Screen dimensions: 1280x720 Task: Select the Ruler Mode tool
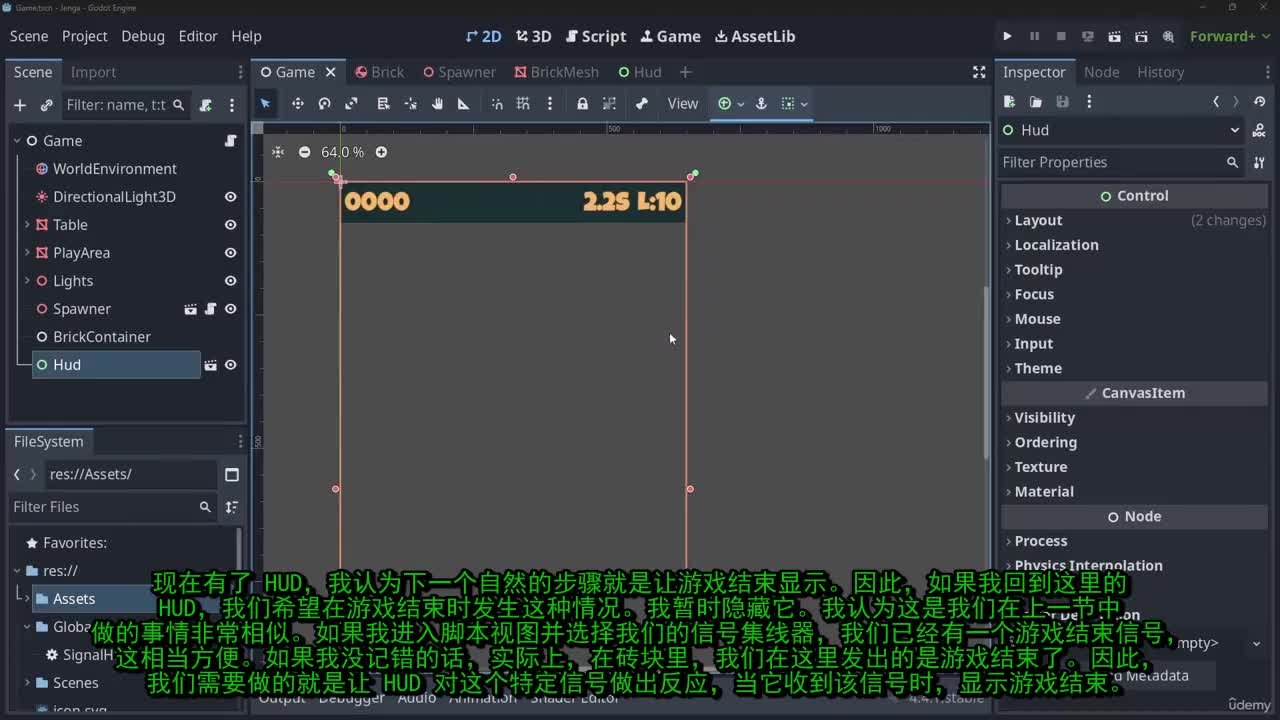[463, 104]
